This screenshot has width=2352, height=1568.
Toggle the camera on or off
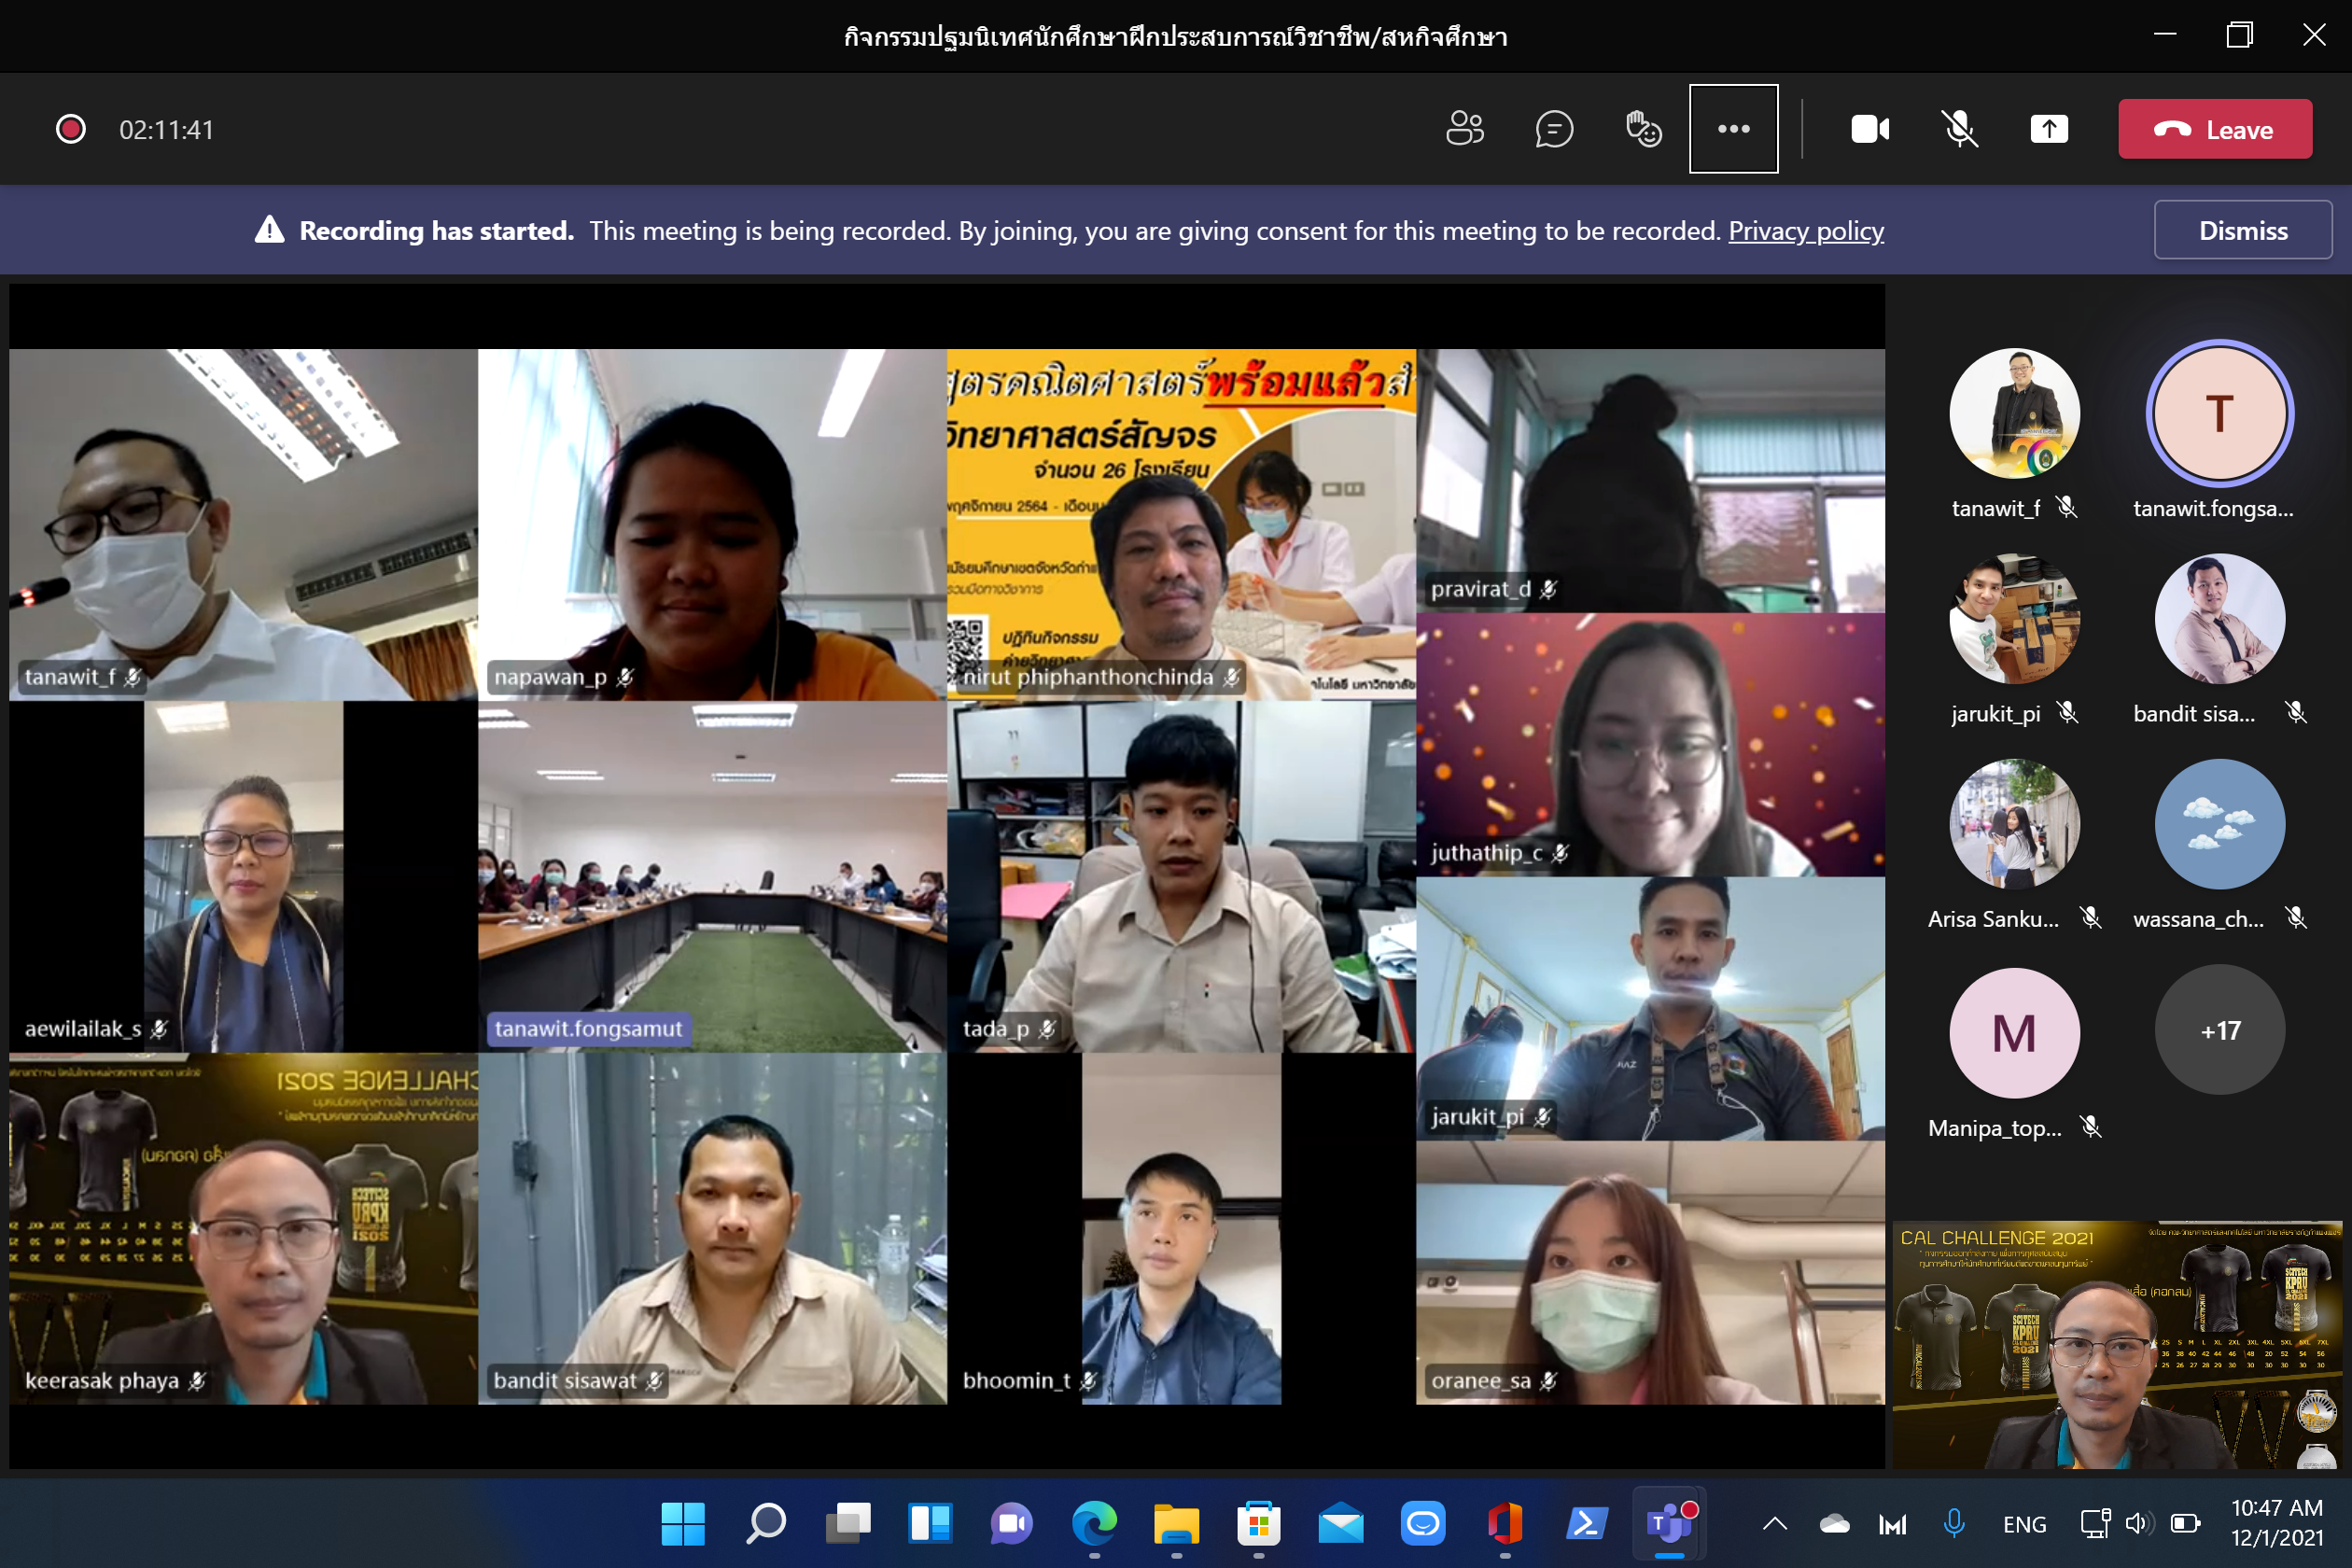1869,129
